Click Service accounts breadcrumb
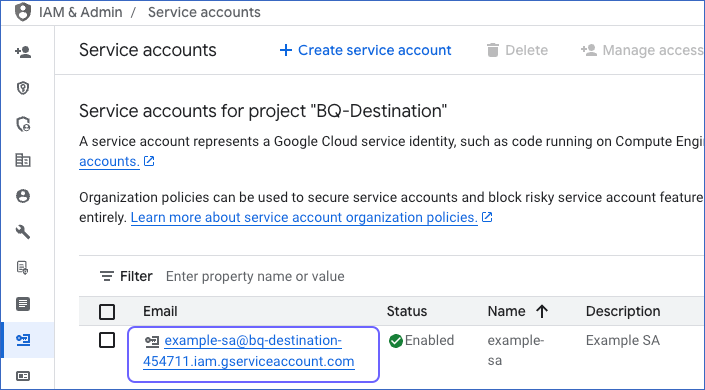Screen dimensions: 705x390 [x=204, y=12]
